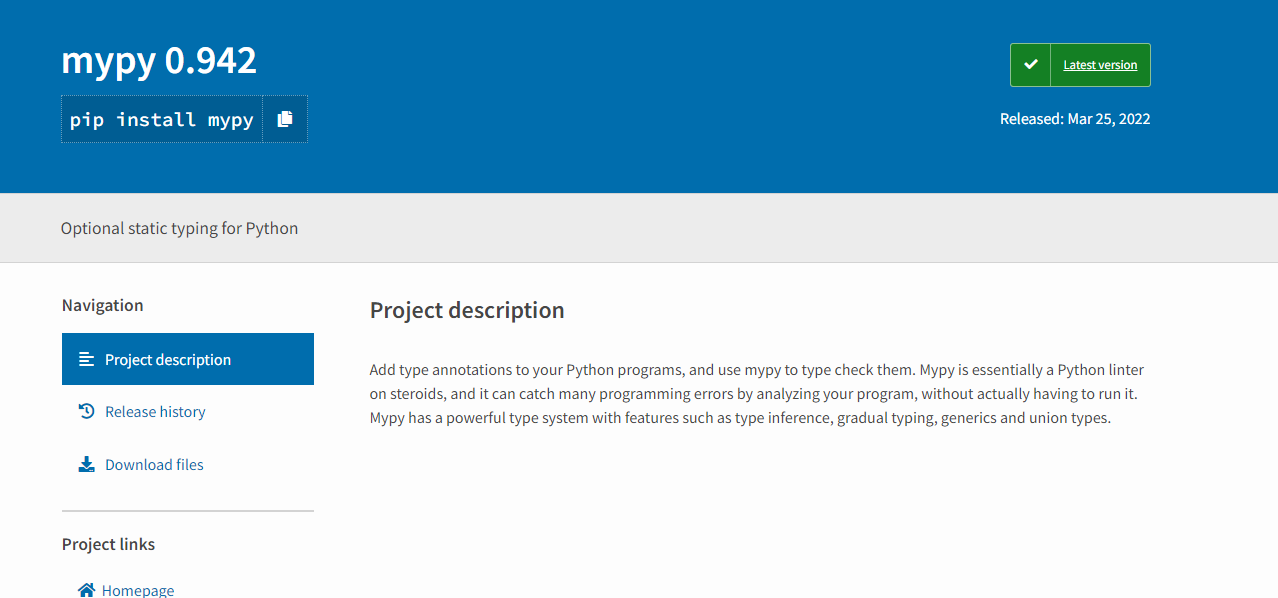Click the Download files arrow icon
Image resolution: width=1278 pixels, height=598 pixels.
coord(86,463)
